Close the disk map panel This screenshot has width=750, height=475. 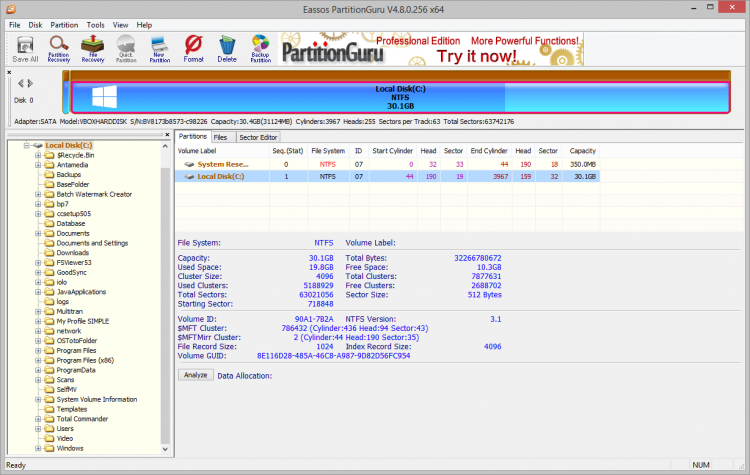click(x=9, y=72)
